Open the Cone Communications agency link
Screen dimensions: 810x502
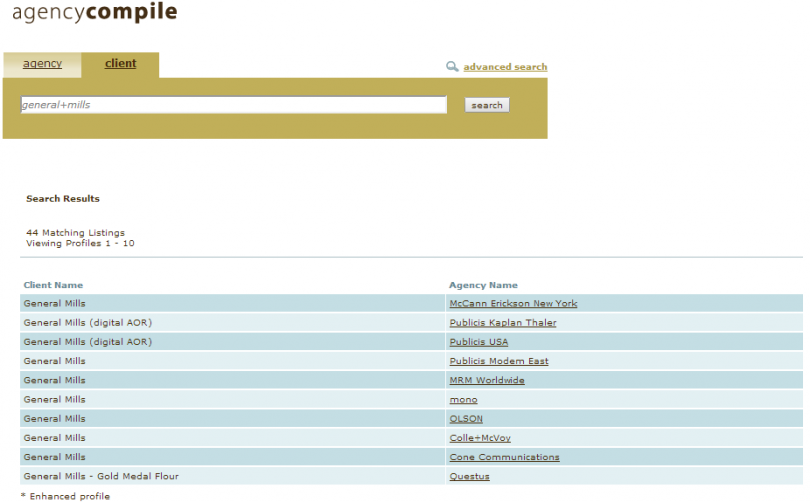[x=504, y=457]
